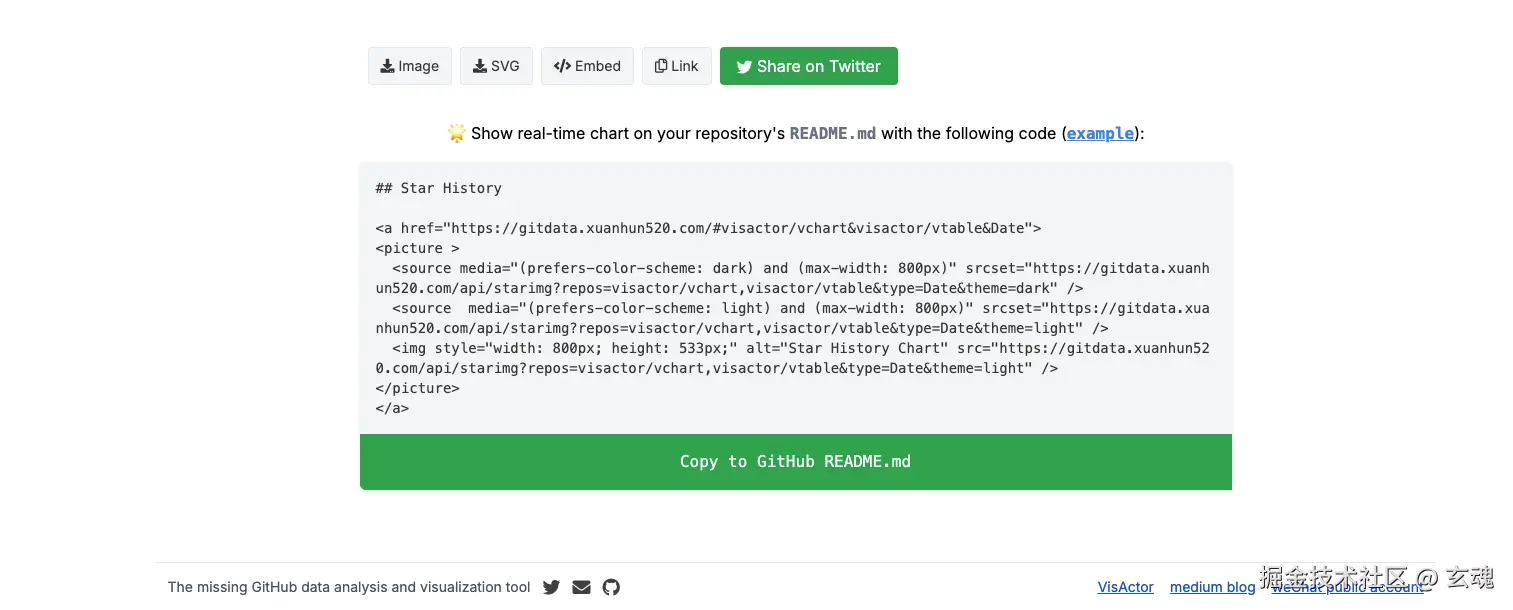Visit the VisActor footer link
The width and height of the screenshot is (1513, 610).
[1125, 587]
